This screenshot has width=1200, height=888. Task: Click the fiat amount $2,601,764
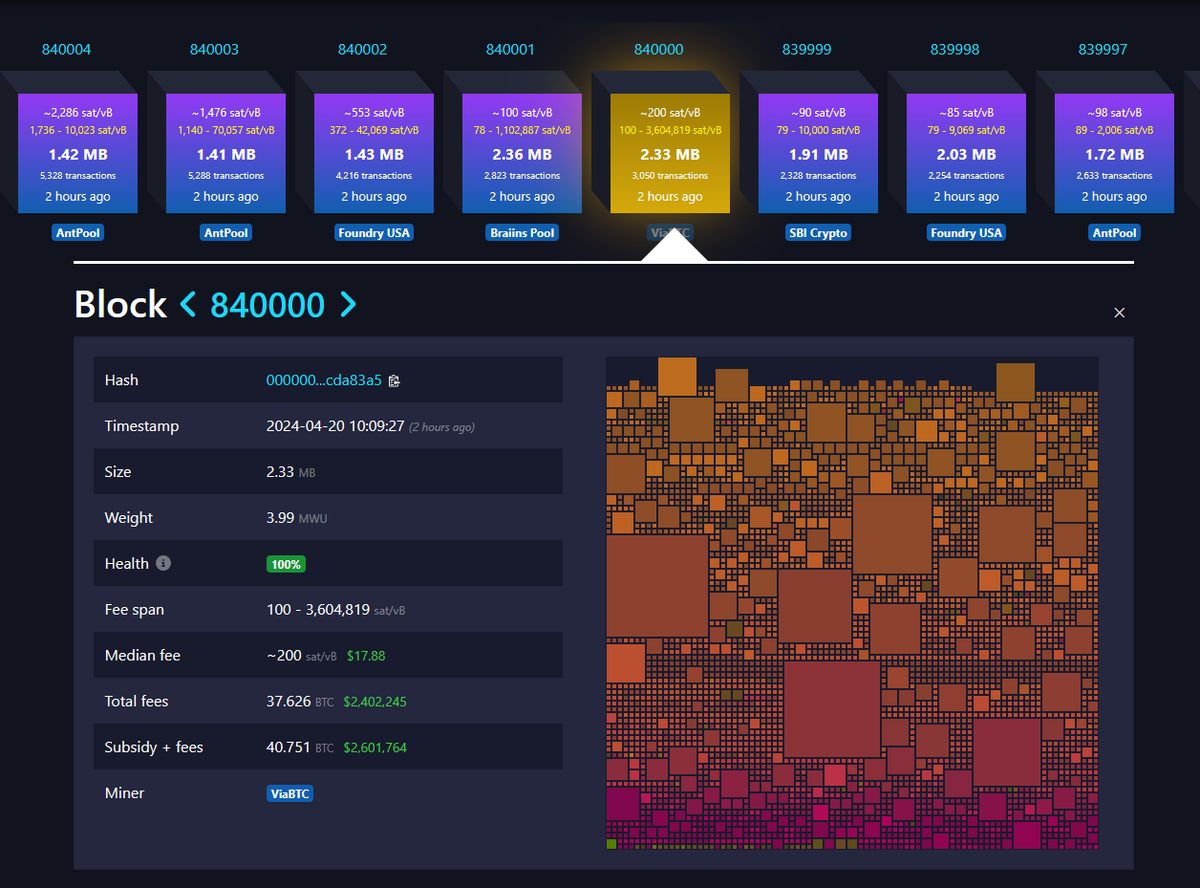375,748
